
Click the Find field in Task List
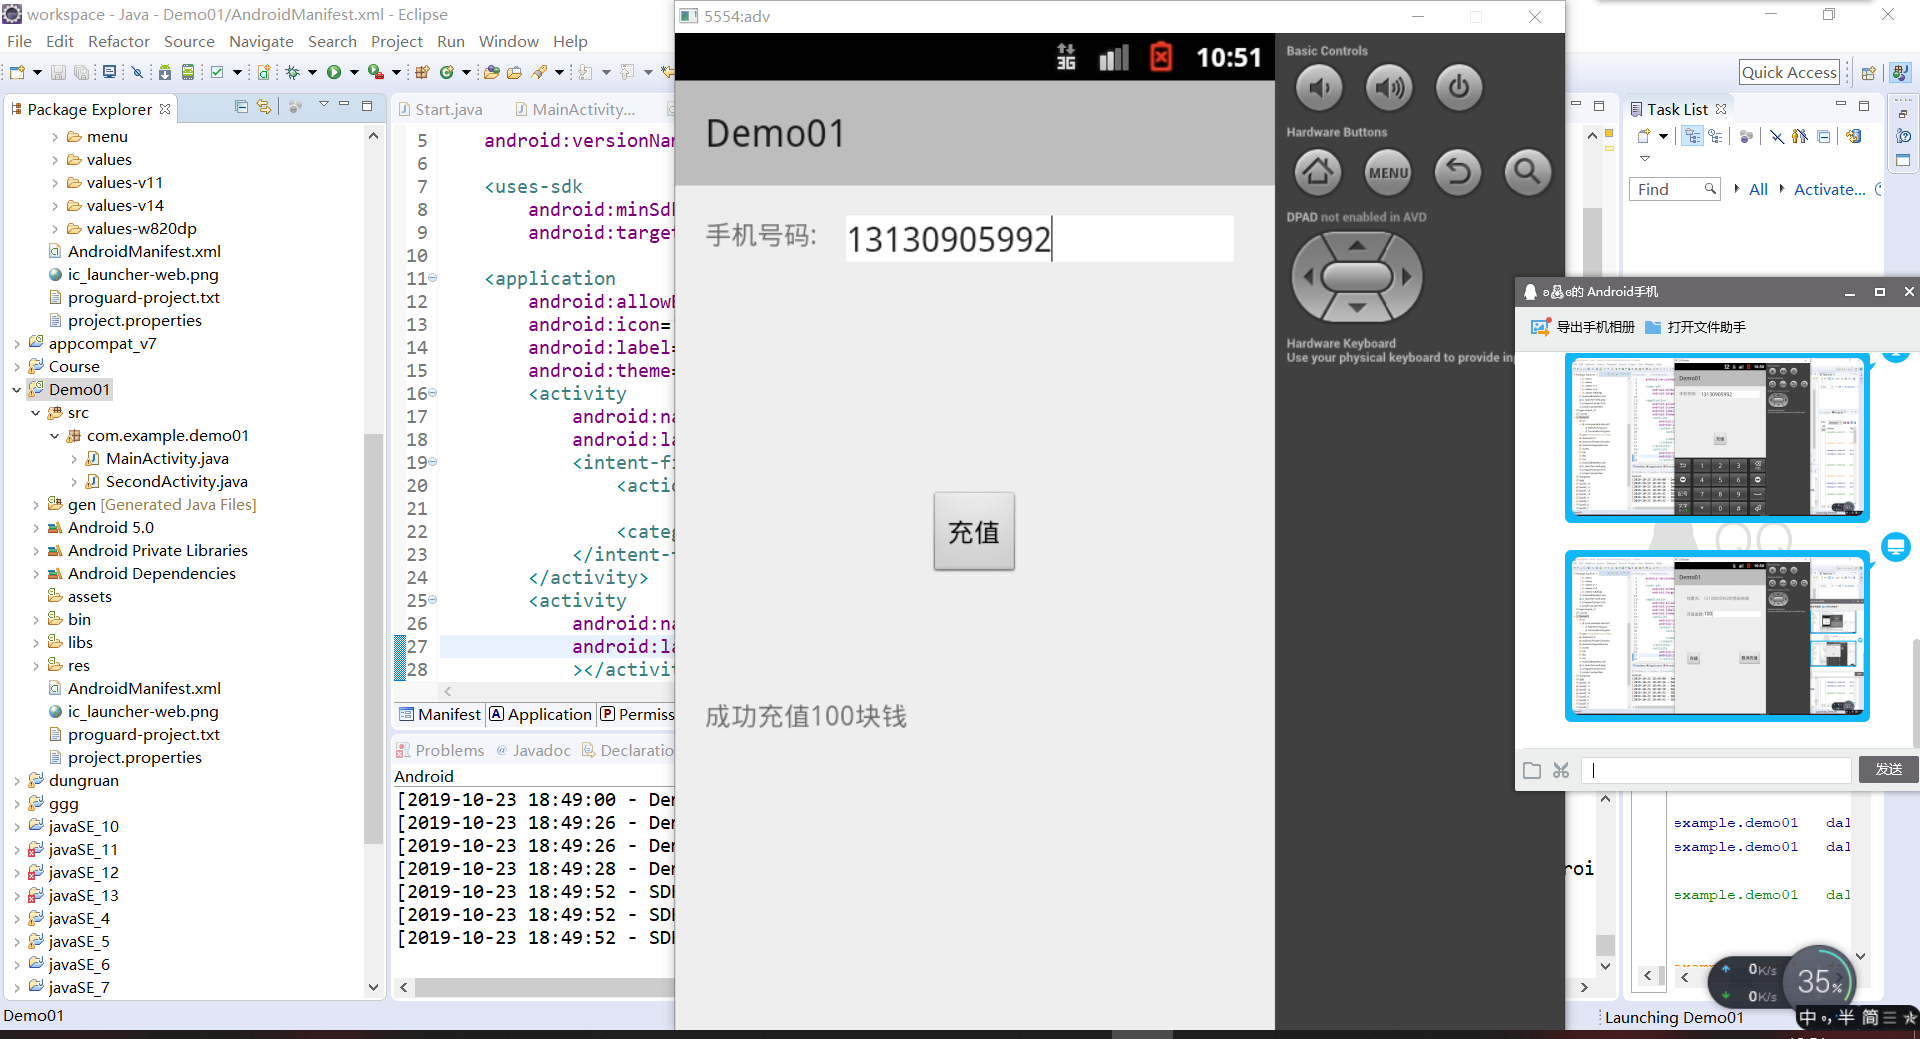tap(1674, 189)
